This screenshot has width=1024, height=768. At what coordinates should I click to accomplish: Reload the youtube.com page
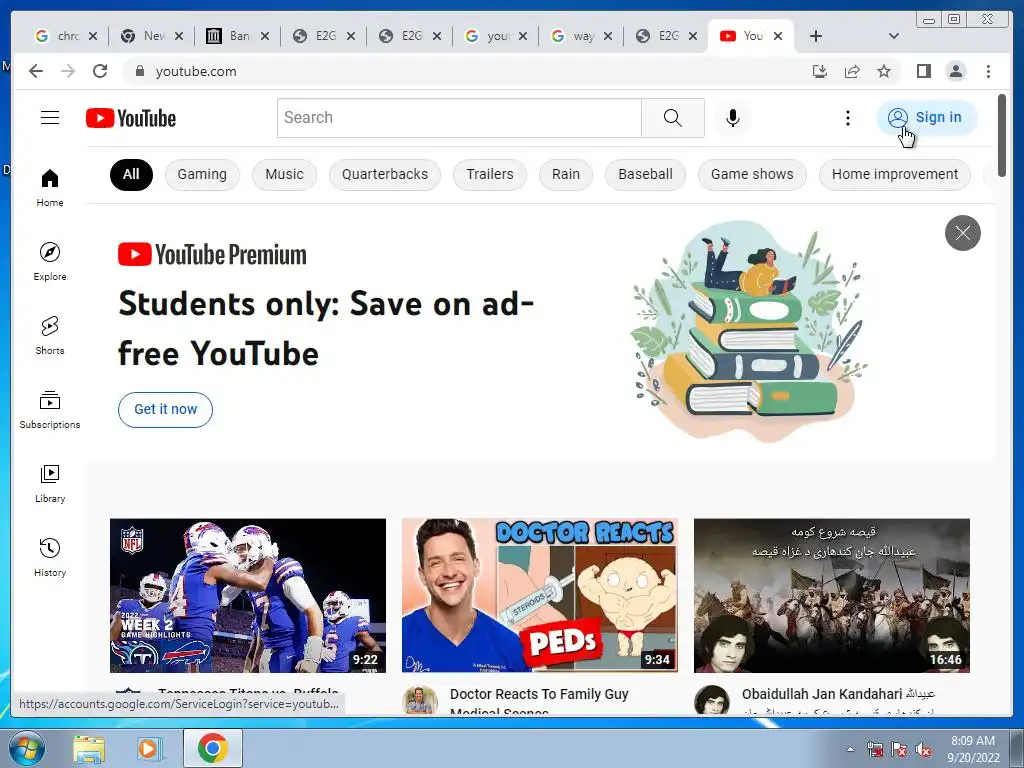point(100,71)
